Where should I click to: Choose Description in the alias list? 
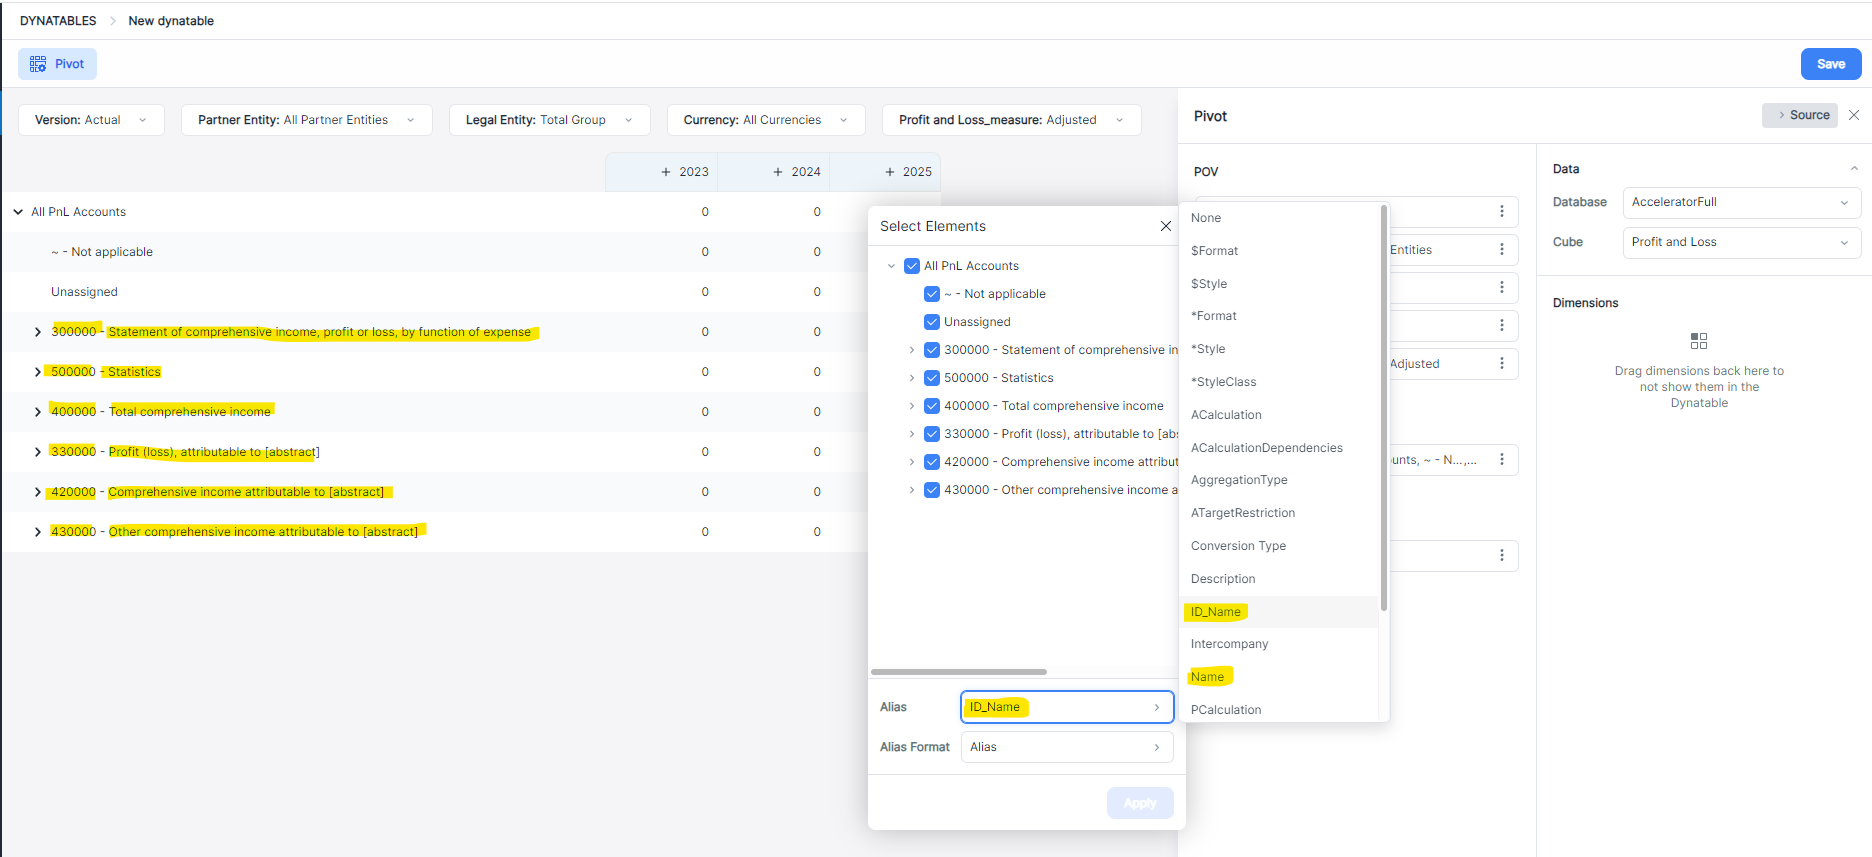(1223, 579)
